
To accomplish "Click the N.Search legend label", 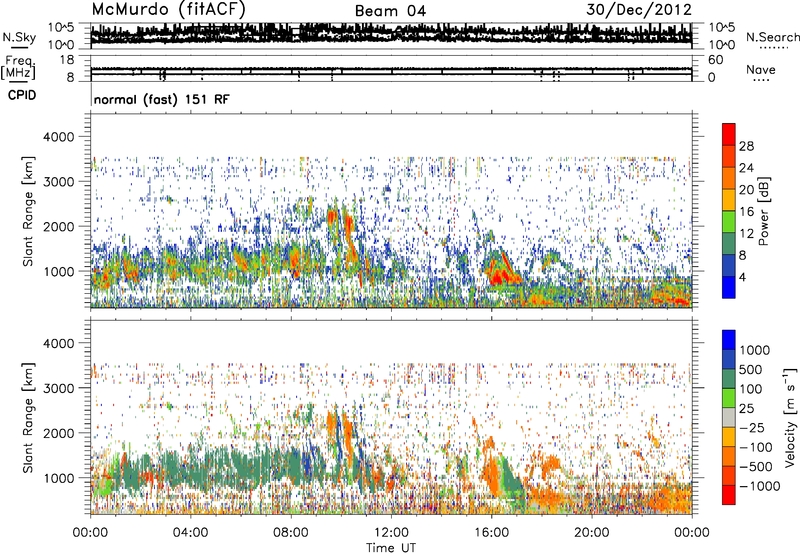I will [772, 37].
